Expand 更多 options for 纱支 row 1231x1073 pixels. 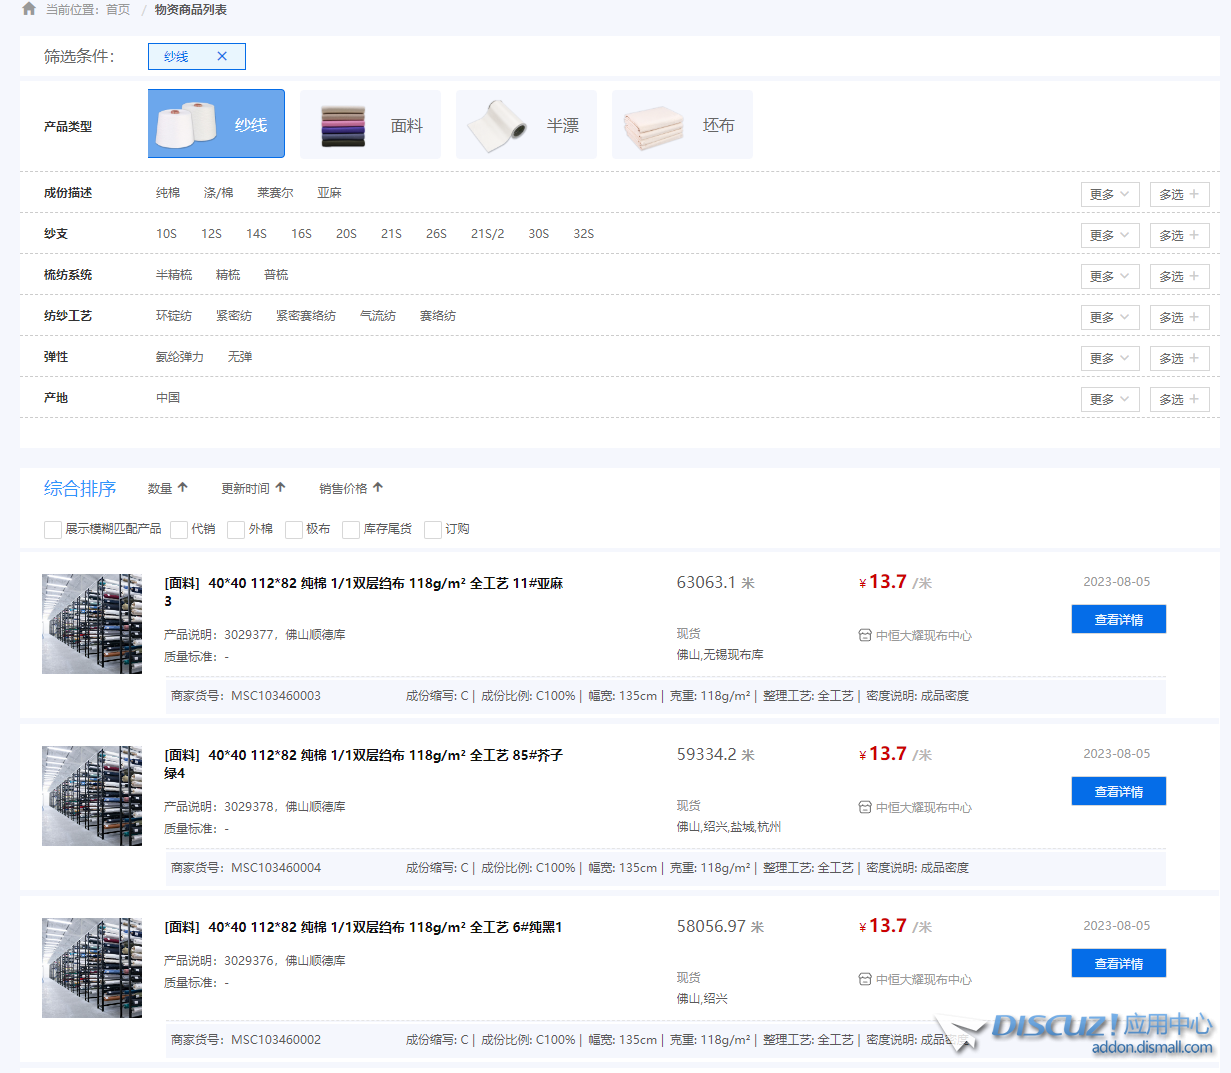1110,235
